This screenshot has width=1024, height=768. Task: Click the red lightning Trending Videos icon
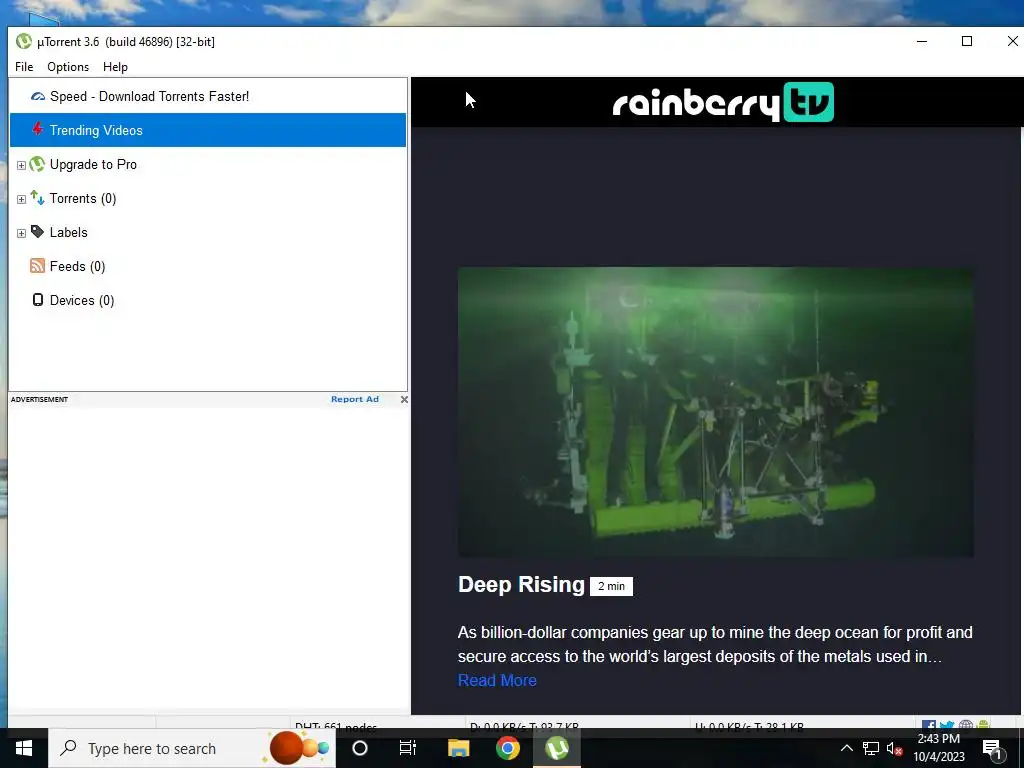pos(38,129)
